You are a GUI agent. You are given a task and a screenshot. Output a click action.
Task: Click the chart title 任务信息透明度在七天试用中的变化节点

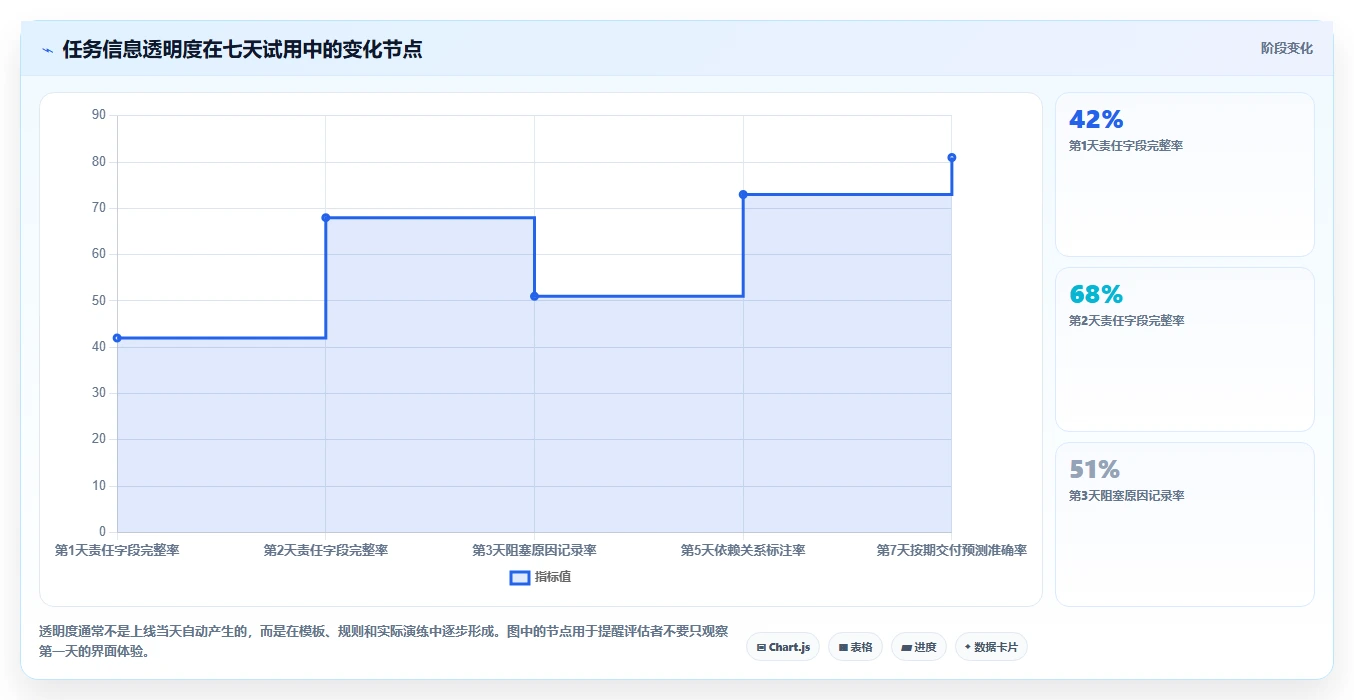click(x=242, y=49)
